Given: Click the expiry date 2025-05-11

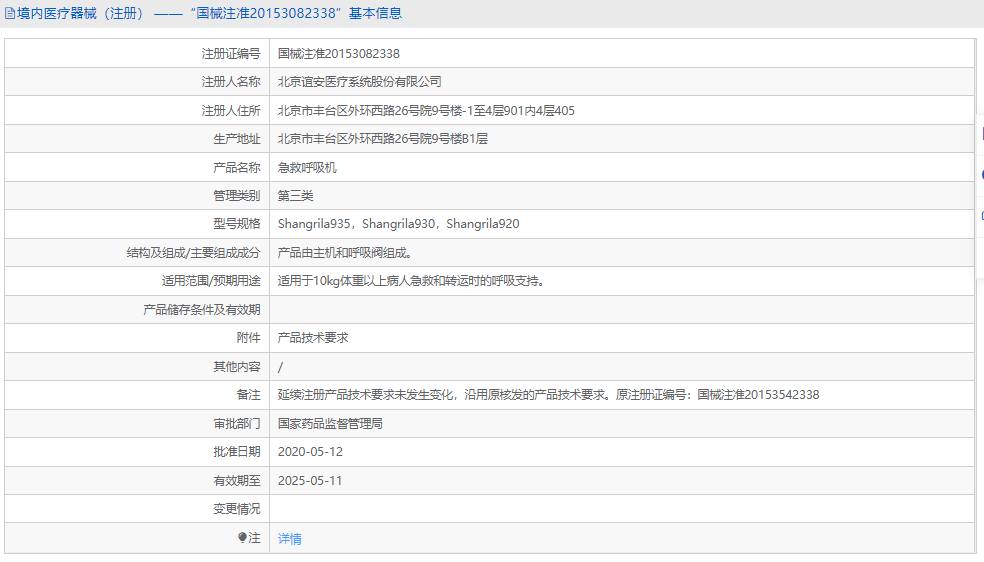Looking at the screenshot, I should click(x=310, y=481).
